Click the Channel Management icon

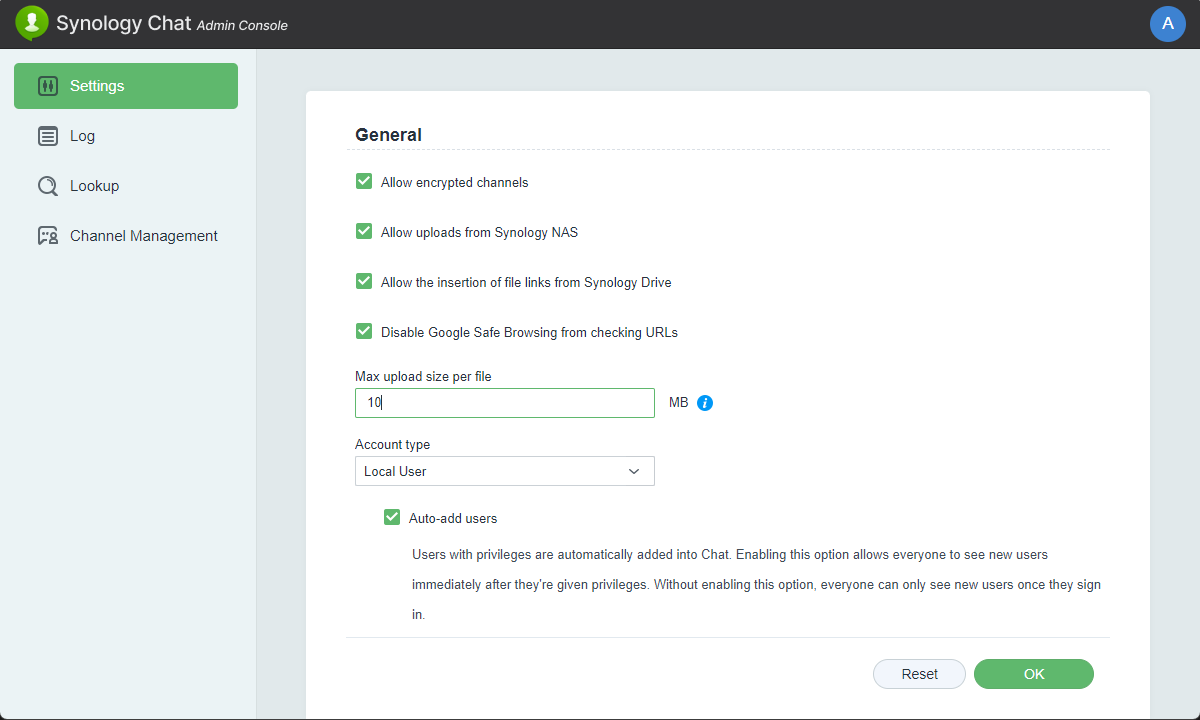click(47, 236)
